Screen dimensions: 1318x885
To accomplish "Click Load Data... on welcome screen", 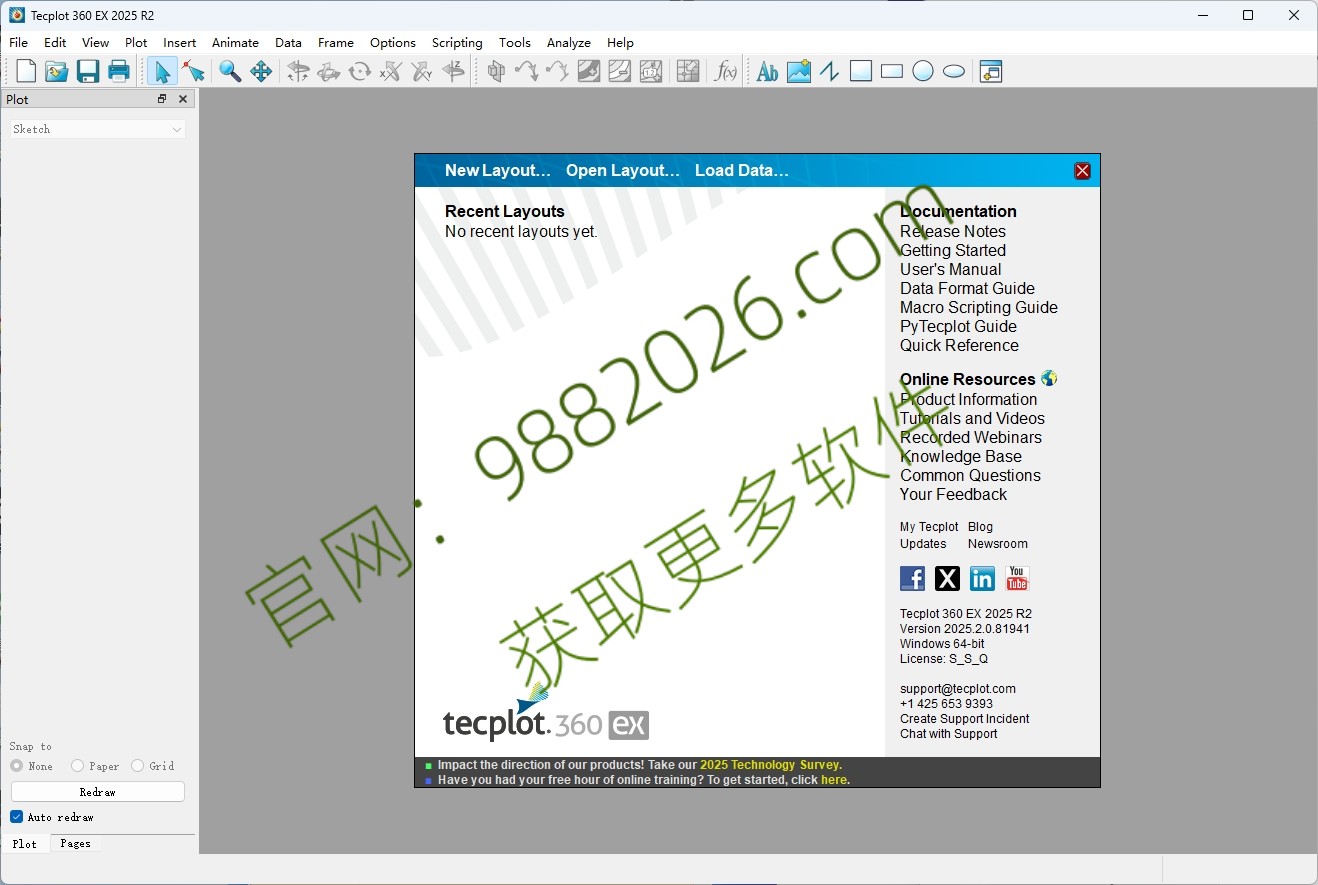I will tap(742, 170).
